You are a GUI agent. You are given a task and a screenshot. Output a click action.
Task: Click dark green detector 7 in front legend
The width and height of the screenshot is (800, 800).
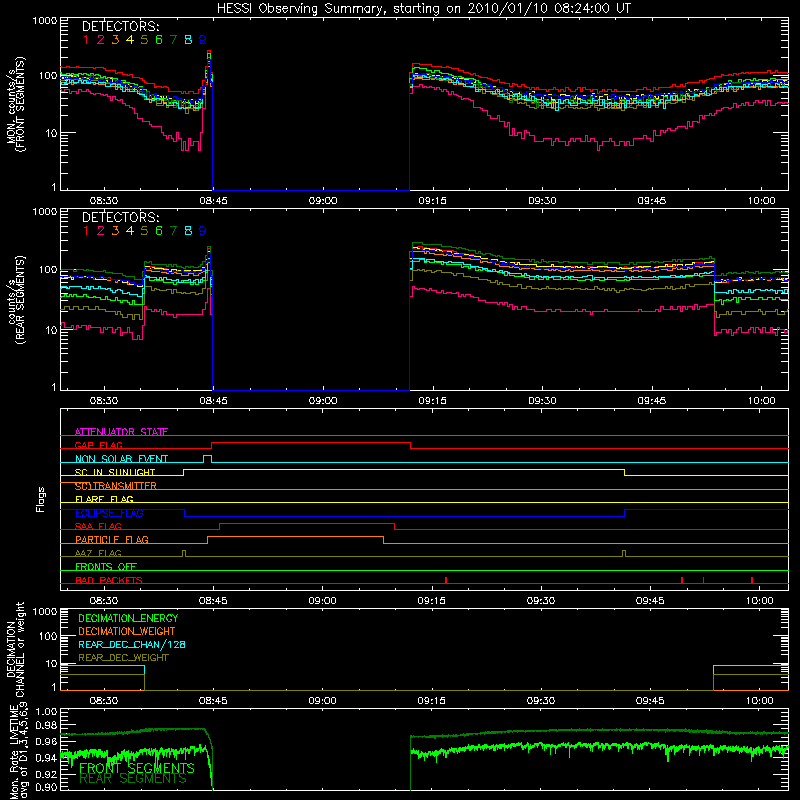coord(173,40)
